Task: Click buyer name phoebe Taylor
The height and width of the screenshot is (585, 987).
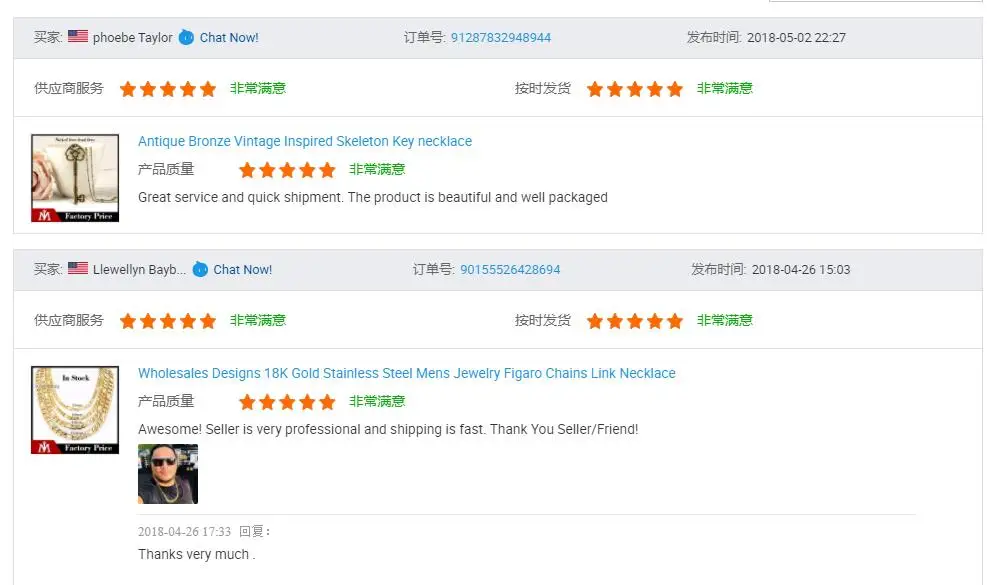Action: pyautogui.click(x=133, y=38)
